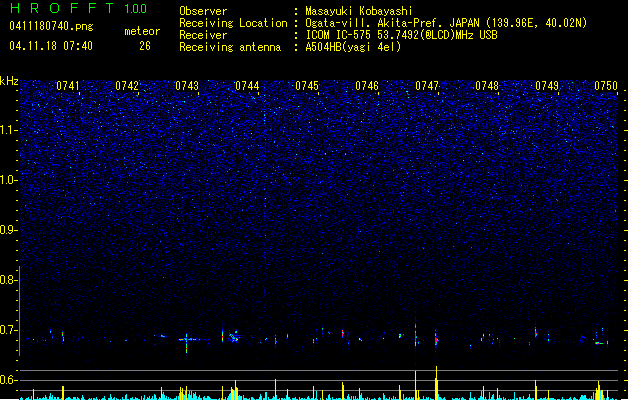629x400 pixels.
Task: Click the Receiving antenna label
Action: tap(230, 47)
